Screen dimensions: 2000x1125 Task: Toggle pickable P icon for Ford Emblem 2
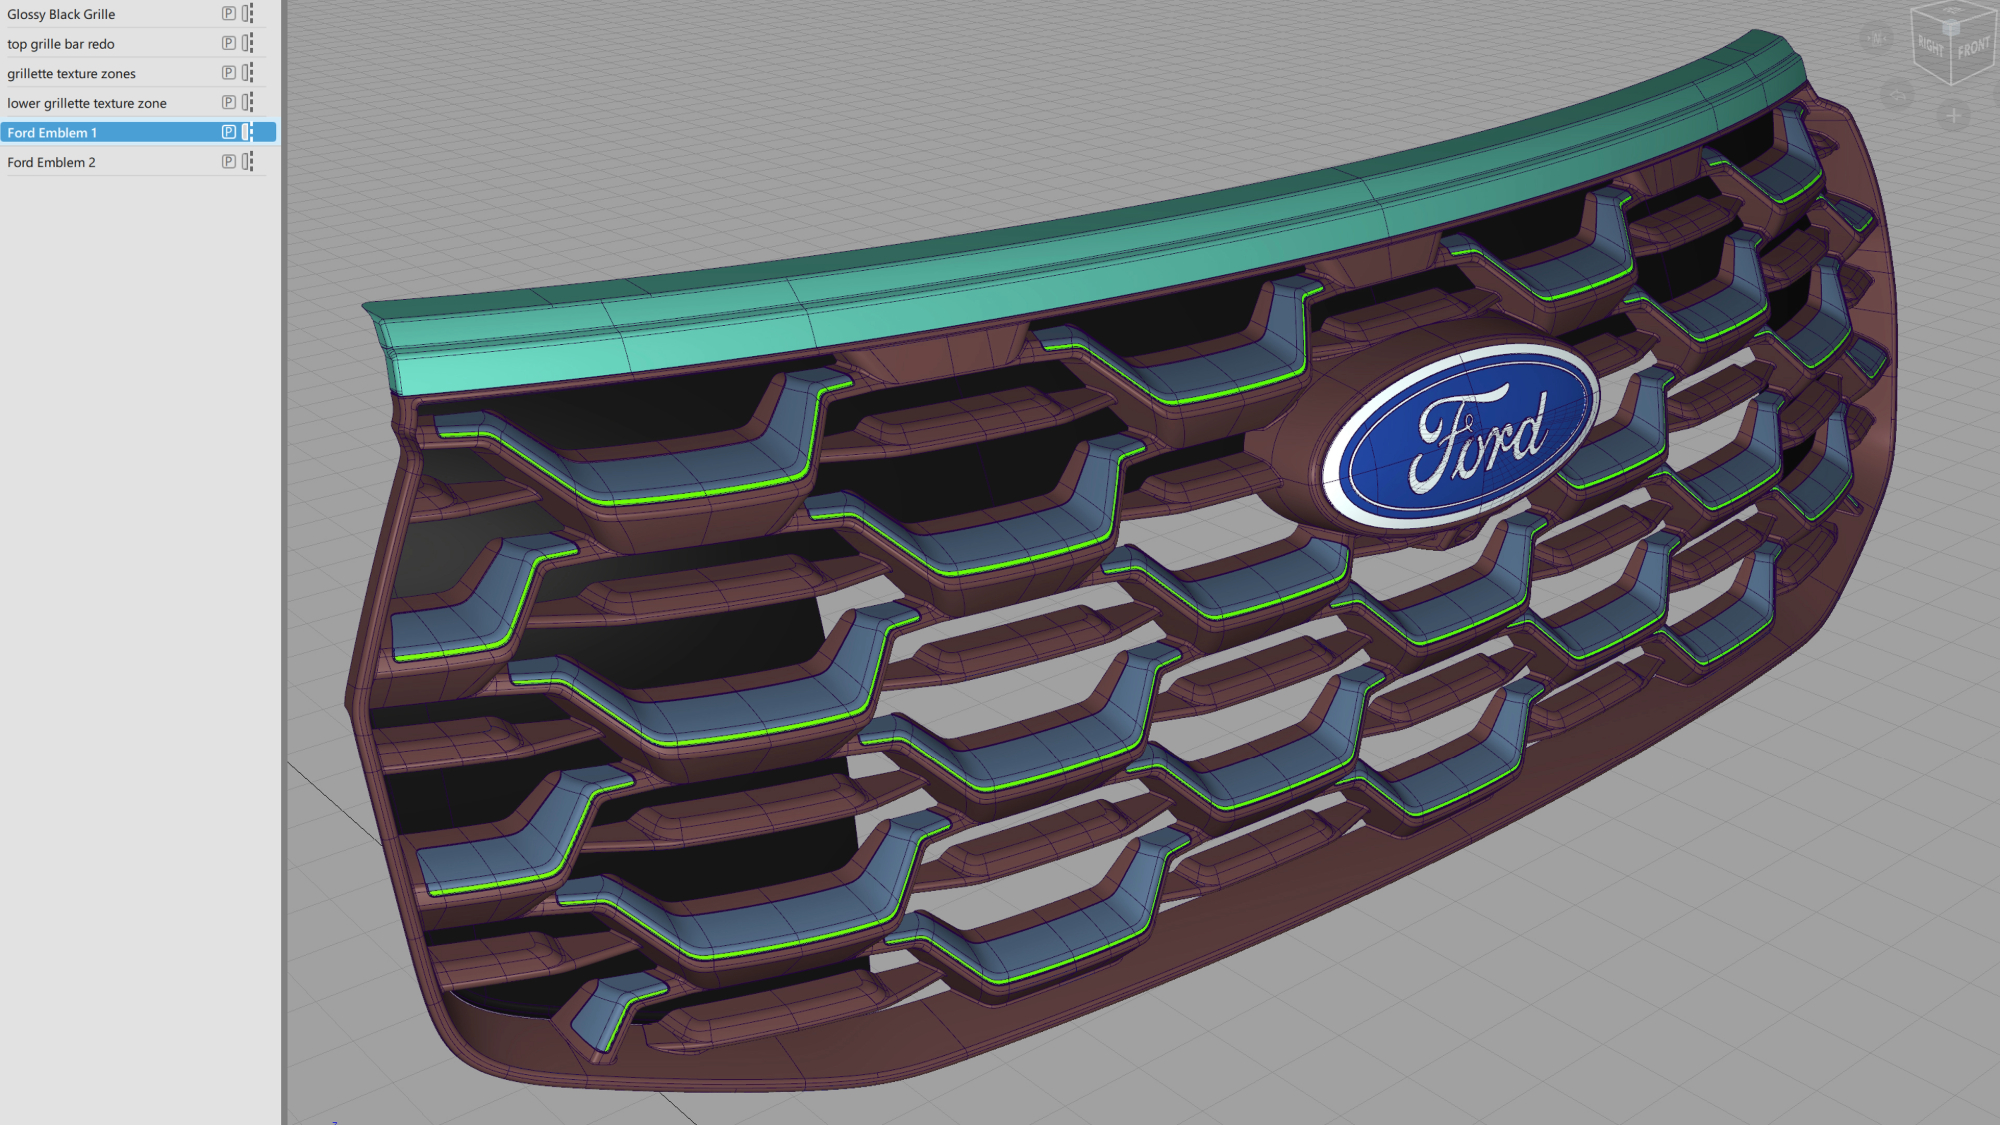click(229, 161)
